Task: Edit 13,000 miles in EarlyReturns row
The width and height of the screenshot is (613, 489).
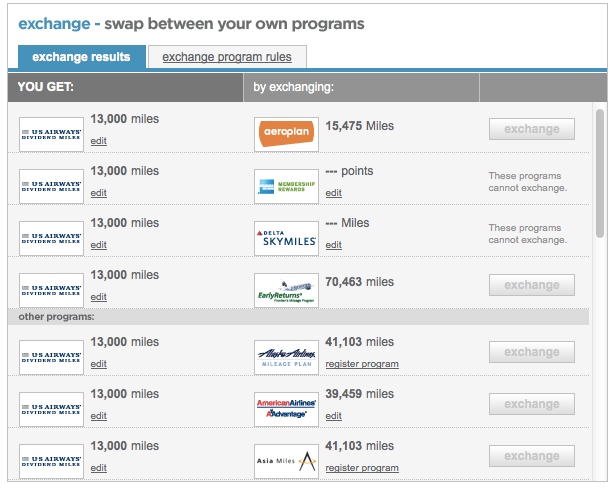Action: [99, 297]
